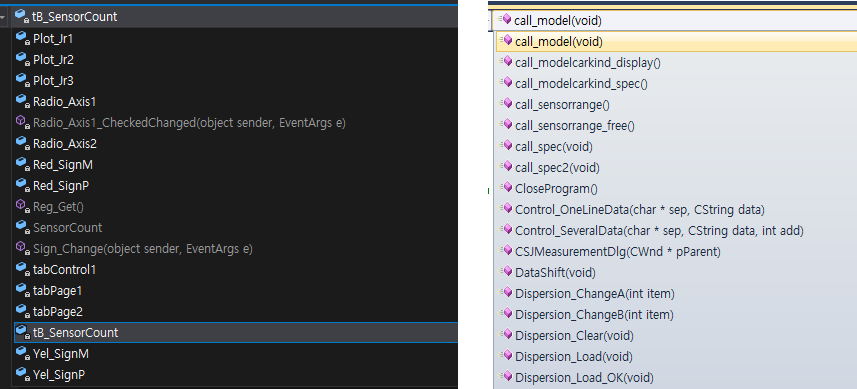
Task: Choose the Radio_Axis2 member
Action: point(65,144)
